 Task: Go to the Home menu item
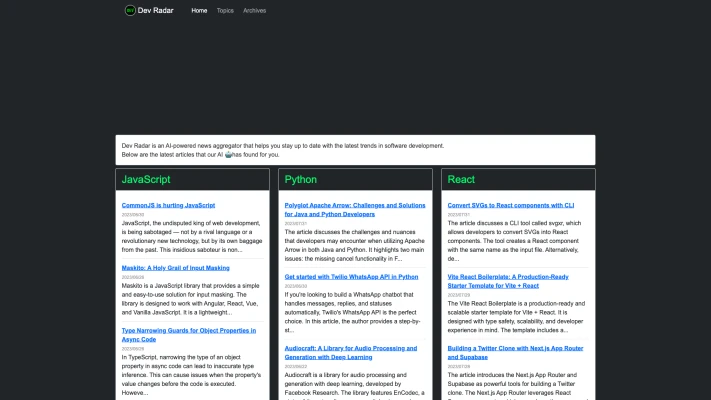(199, 10)
